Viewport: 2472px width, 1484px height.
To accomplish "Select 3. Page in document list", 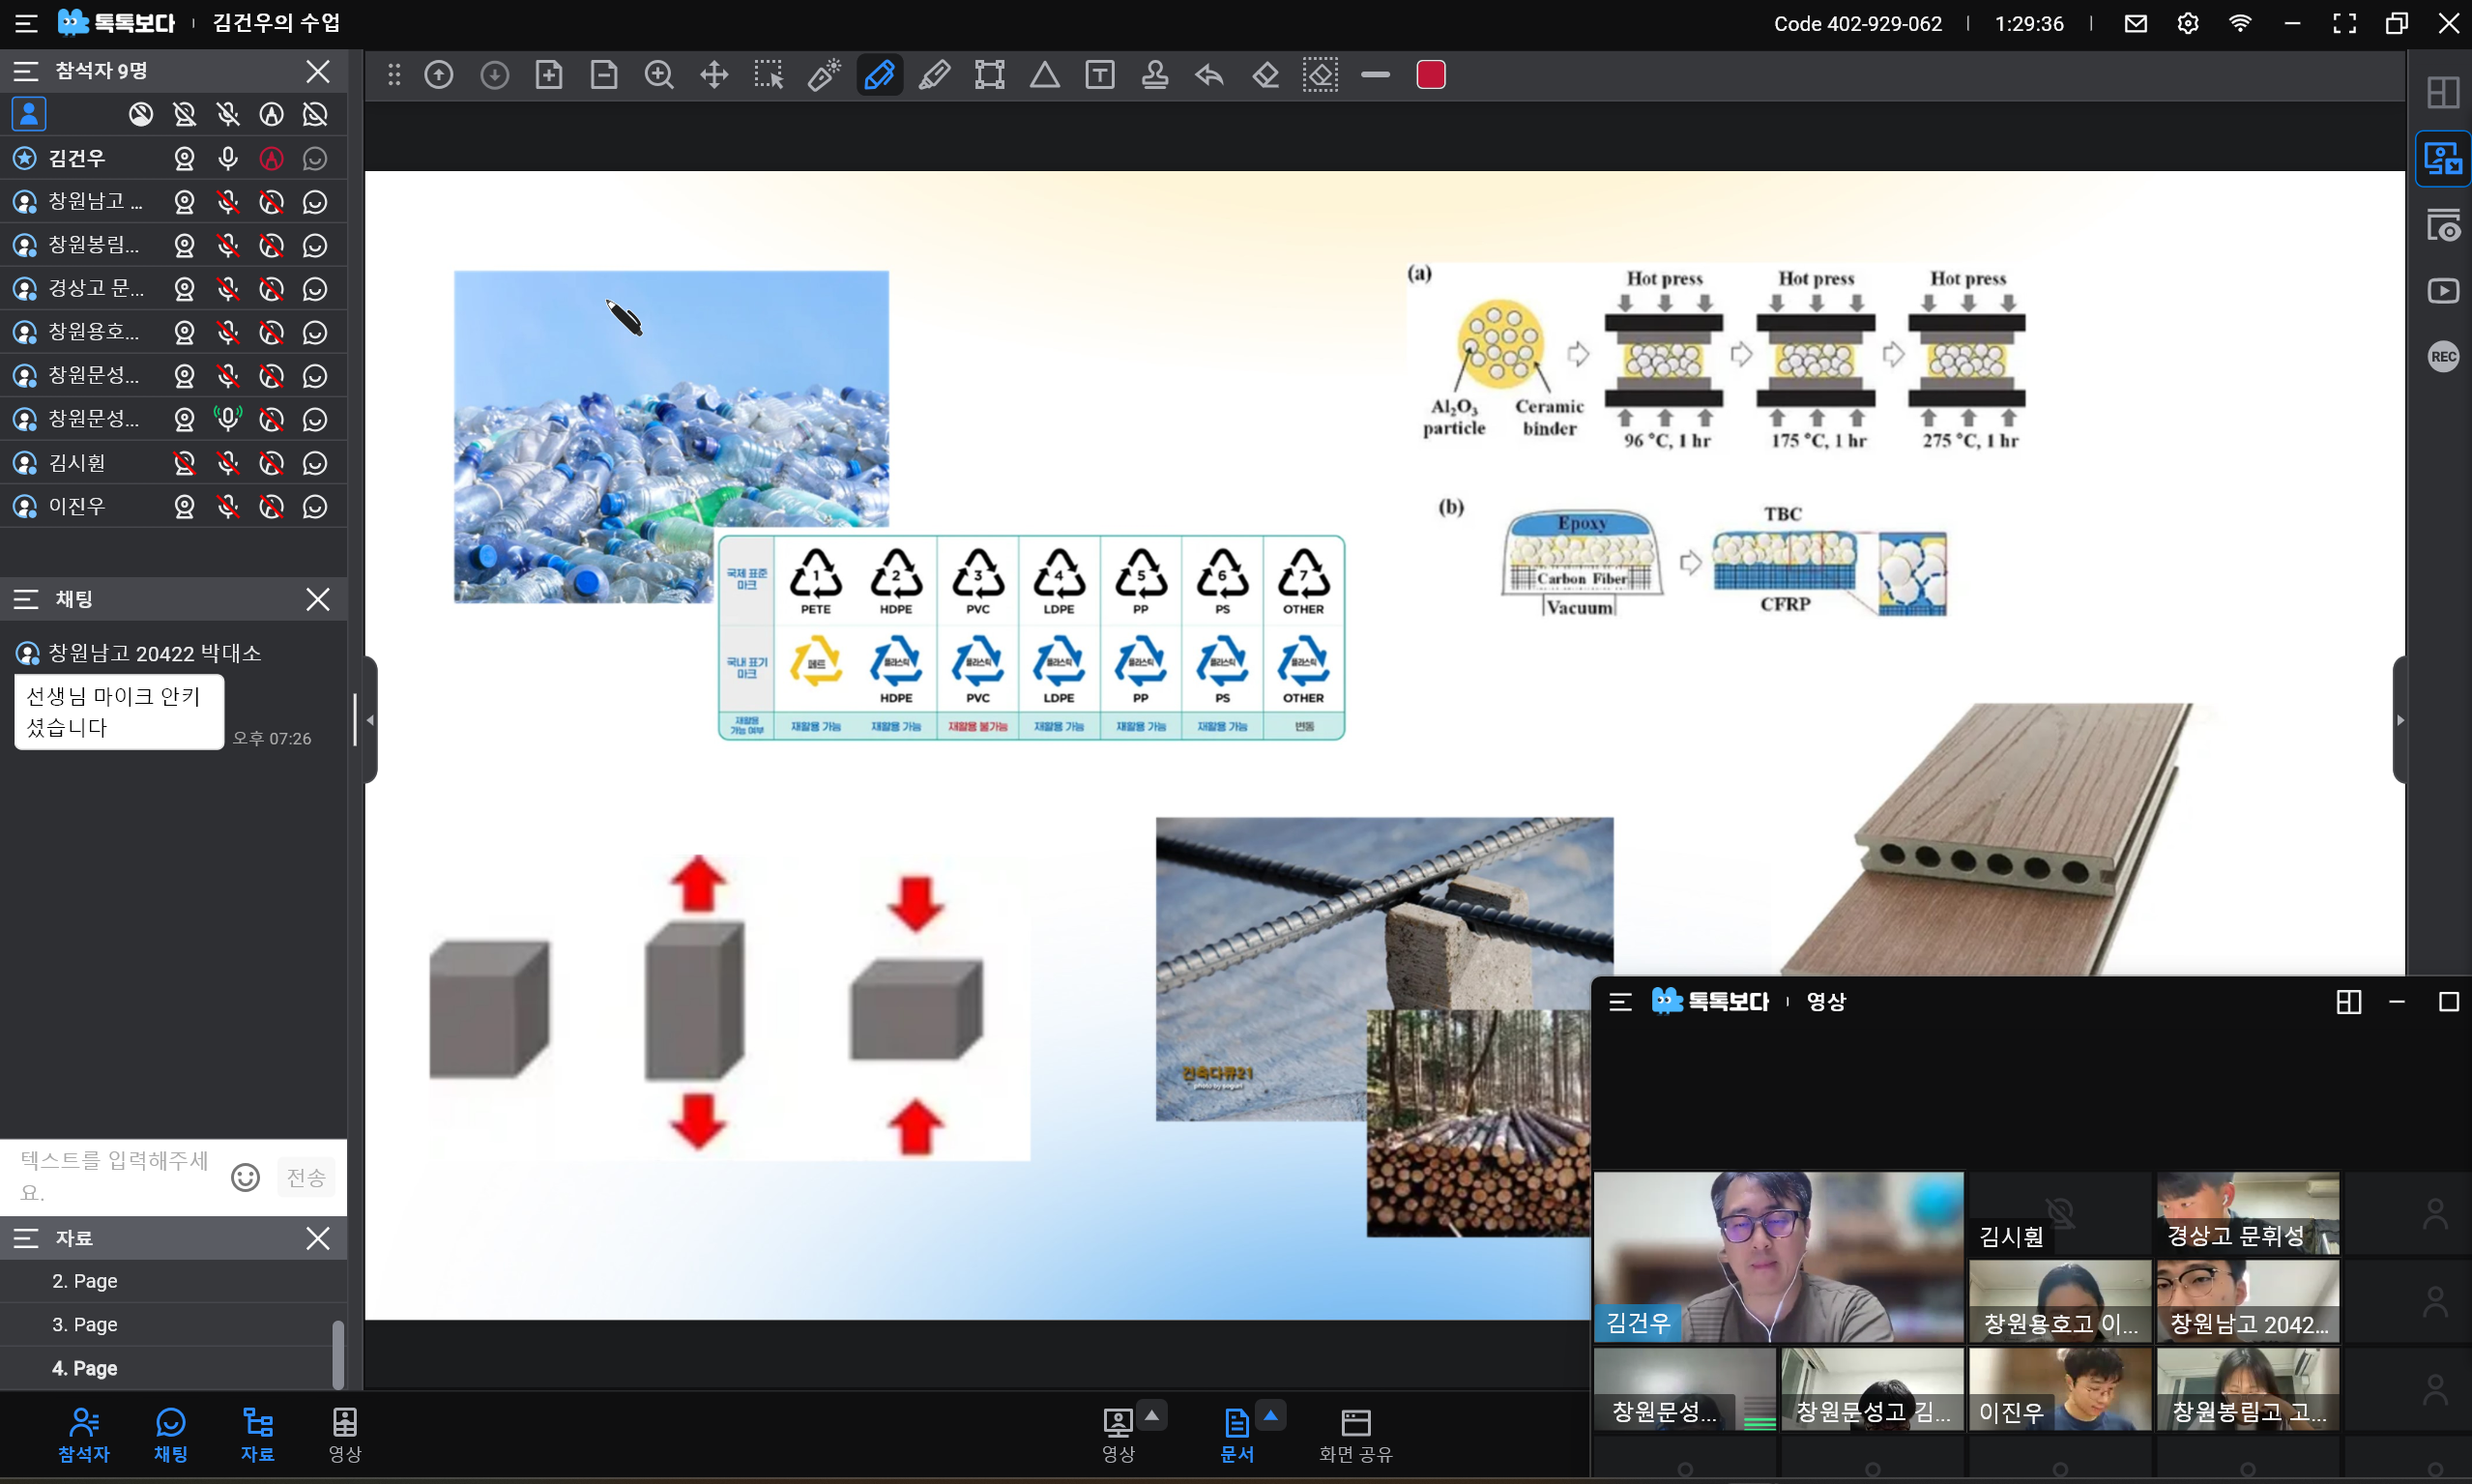I will [x=85, y=1324].
